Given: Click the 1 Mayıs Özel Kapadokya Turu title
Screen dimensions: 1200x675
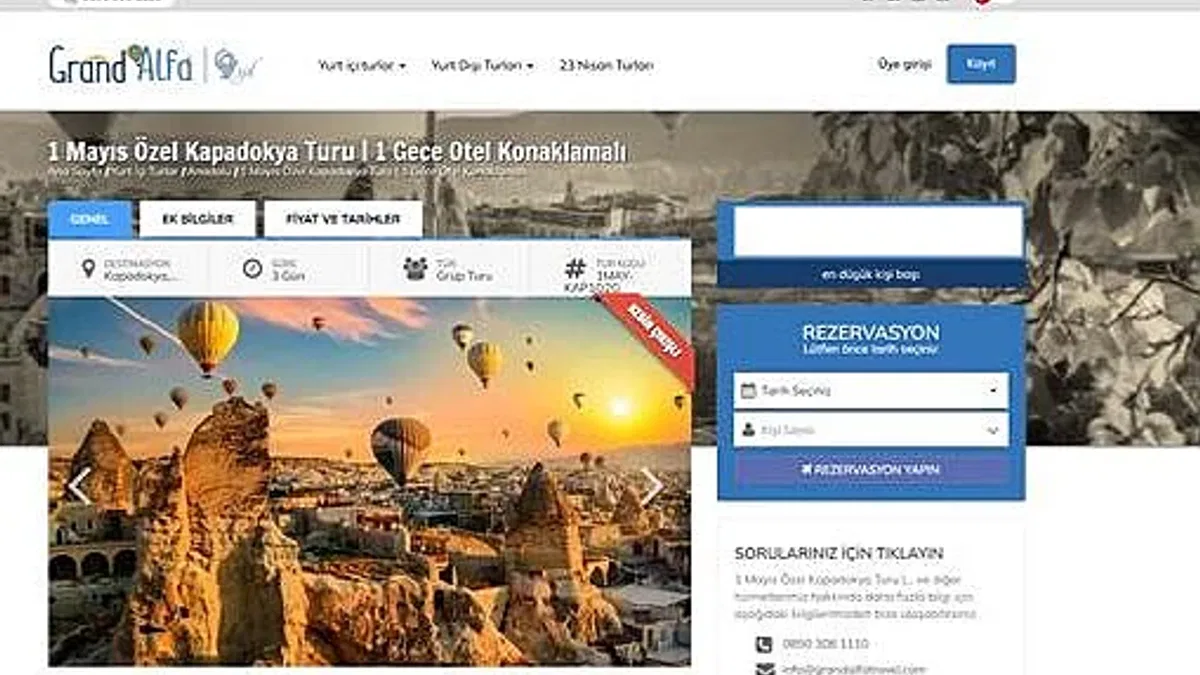Looking at the screenshot, I should [337, 151].
